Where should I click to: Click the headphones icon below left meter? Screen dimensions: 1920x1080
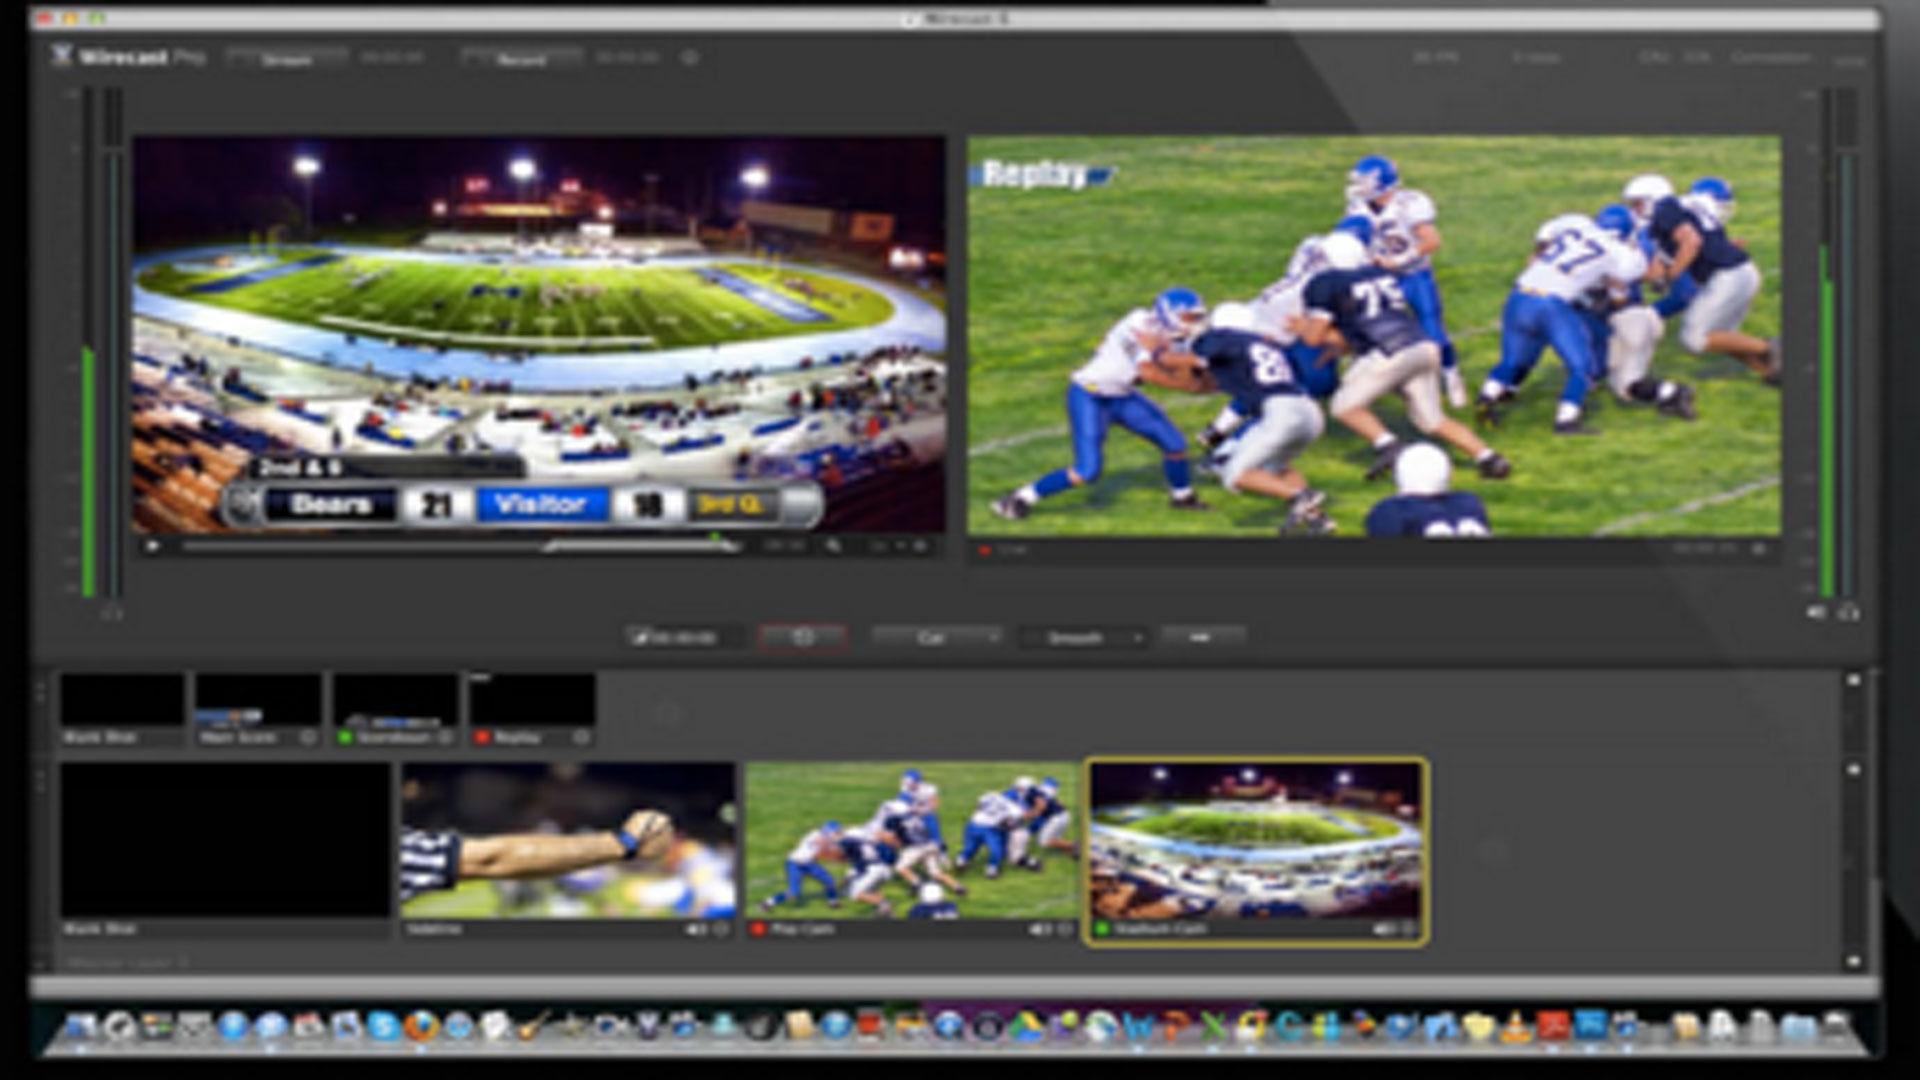tap(112, 612)
